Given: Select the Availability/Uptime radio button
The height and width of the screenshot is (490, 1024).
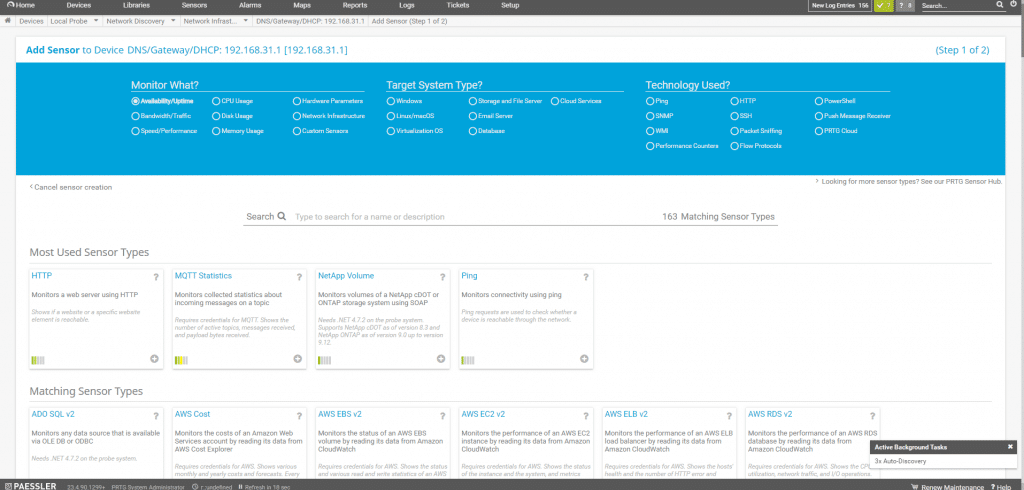Looking at the screenshot, I should pos(135,101).
